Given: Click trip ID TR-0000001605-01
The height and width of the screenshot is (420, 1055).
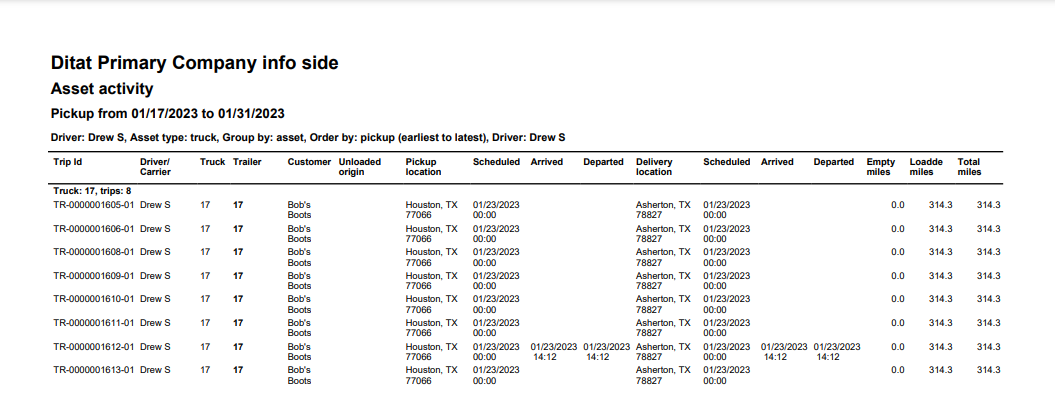Looking at the screenshot, I should click(93, 204).
